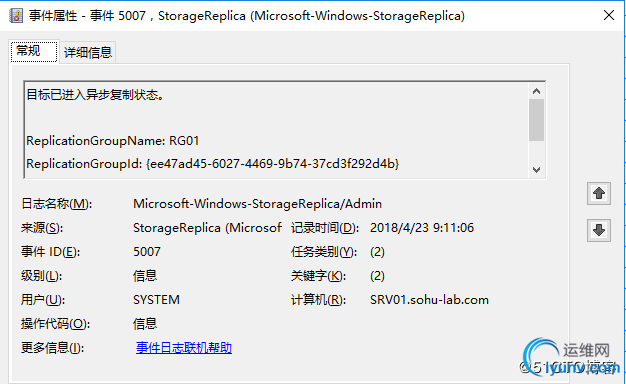Click the event ID value 5007
Viewport: 626px width, 384px height.
click(147, 252)
